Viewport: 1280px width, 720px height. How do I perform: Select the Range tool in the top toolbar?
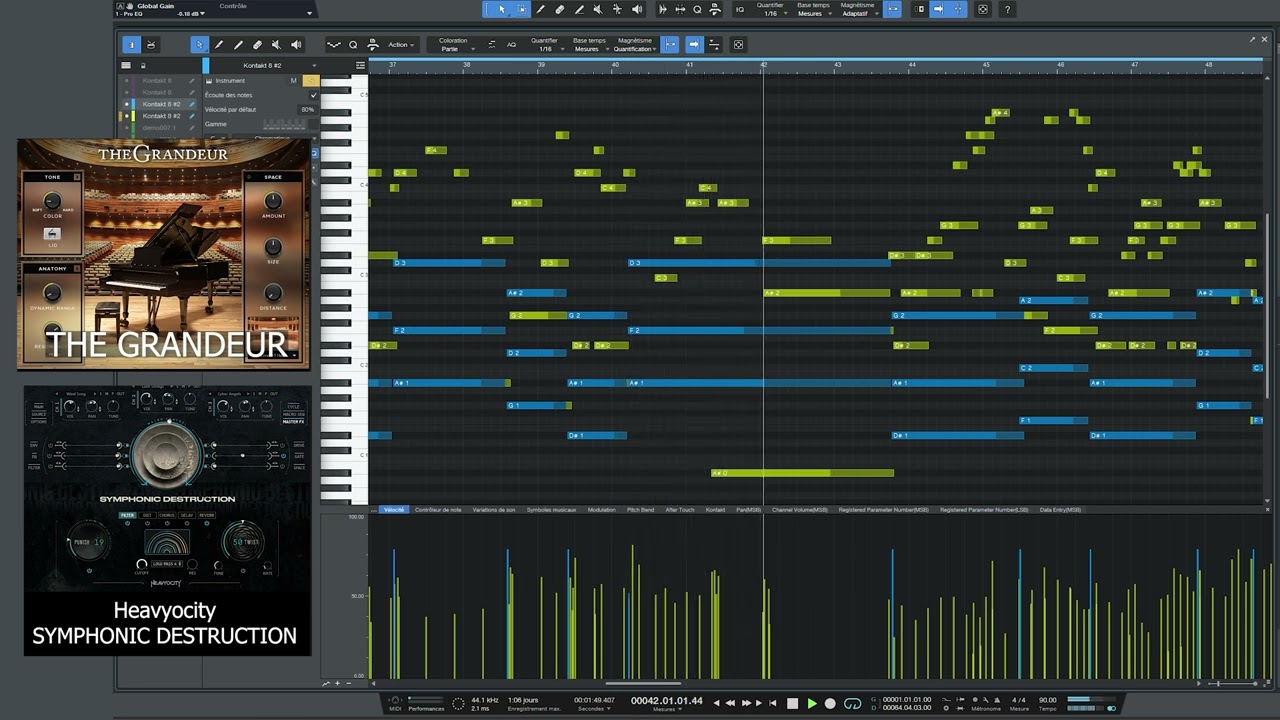[521, 9]
